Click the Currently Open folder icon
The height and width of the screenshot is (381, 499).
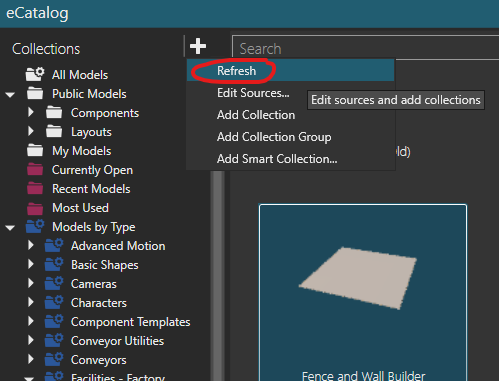[35, 170]
